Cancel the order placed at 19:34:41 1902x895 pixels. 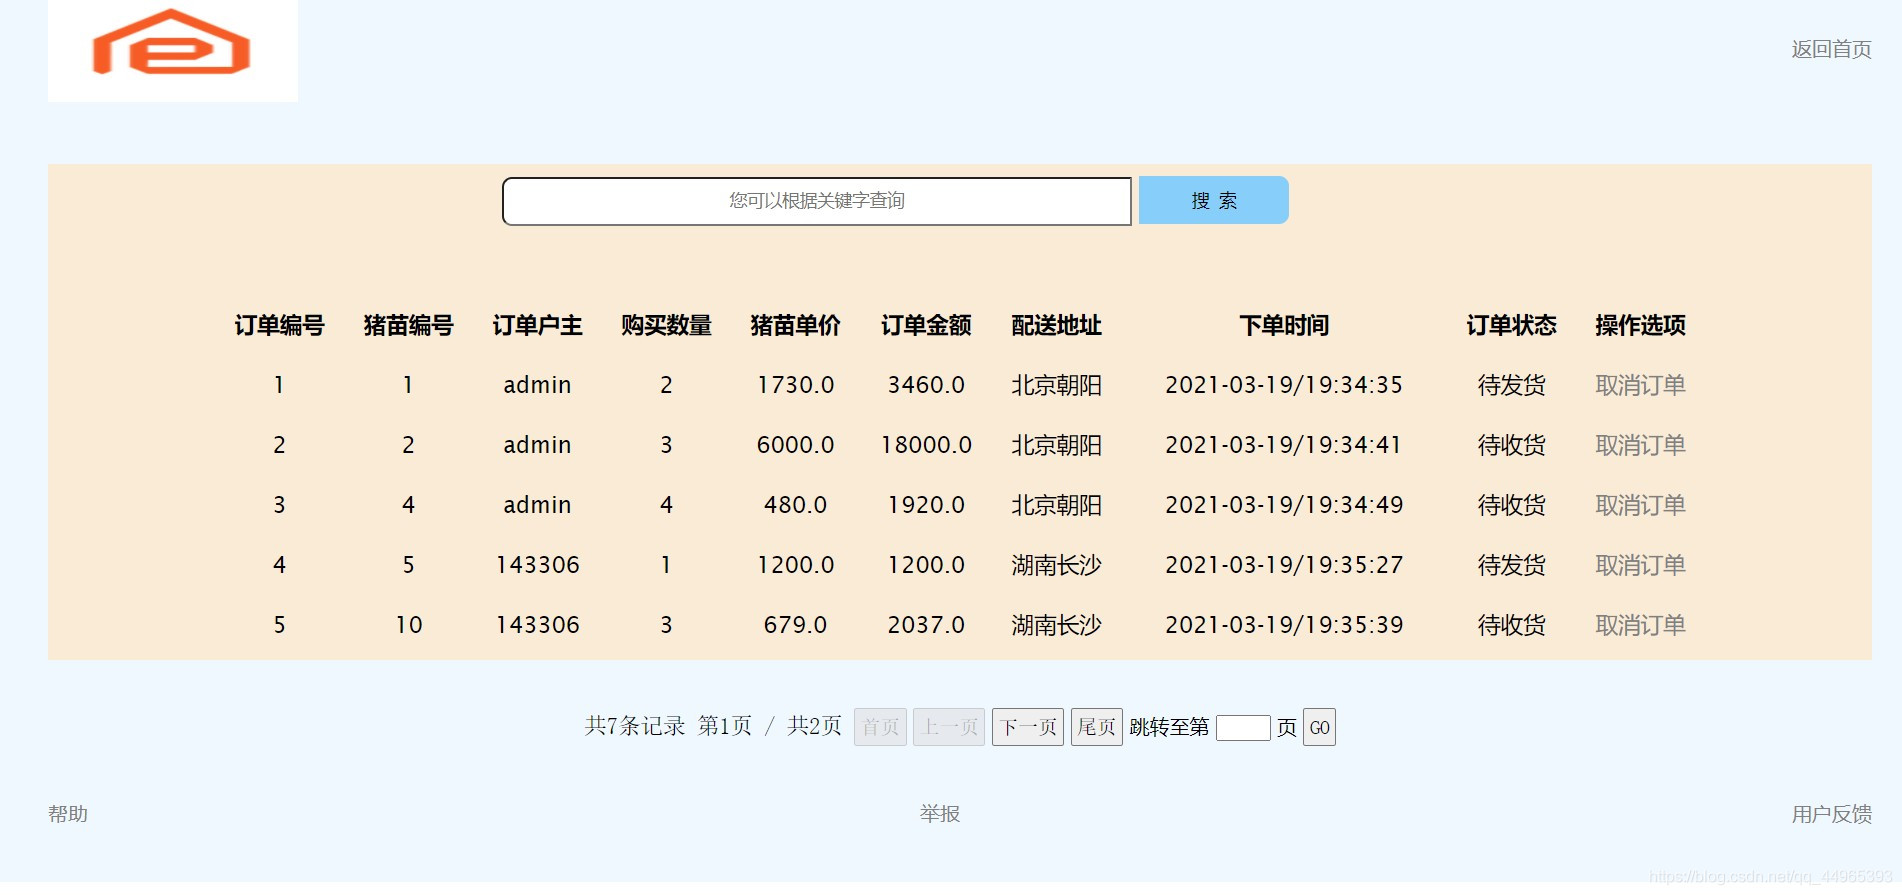(x=1640, y=445)
